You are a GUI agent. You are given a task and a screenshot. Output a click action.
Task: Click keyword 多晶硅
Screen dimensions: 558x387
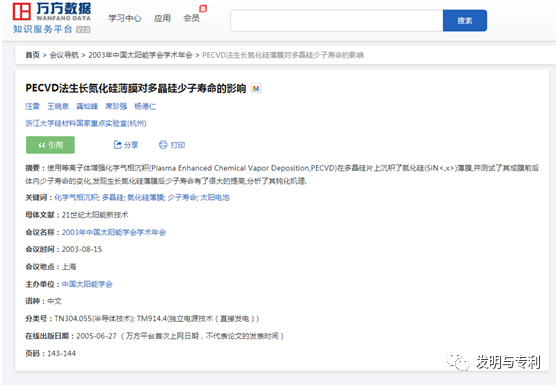112,197
